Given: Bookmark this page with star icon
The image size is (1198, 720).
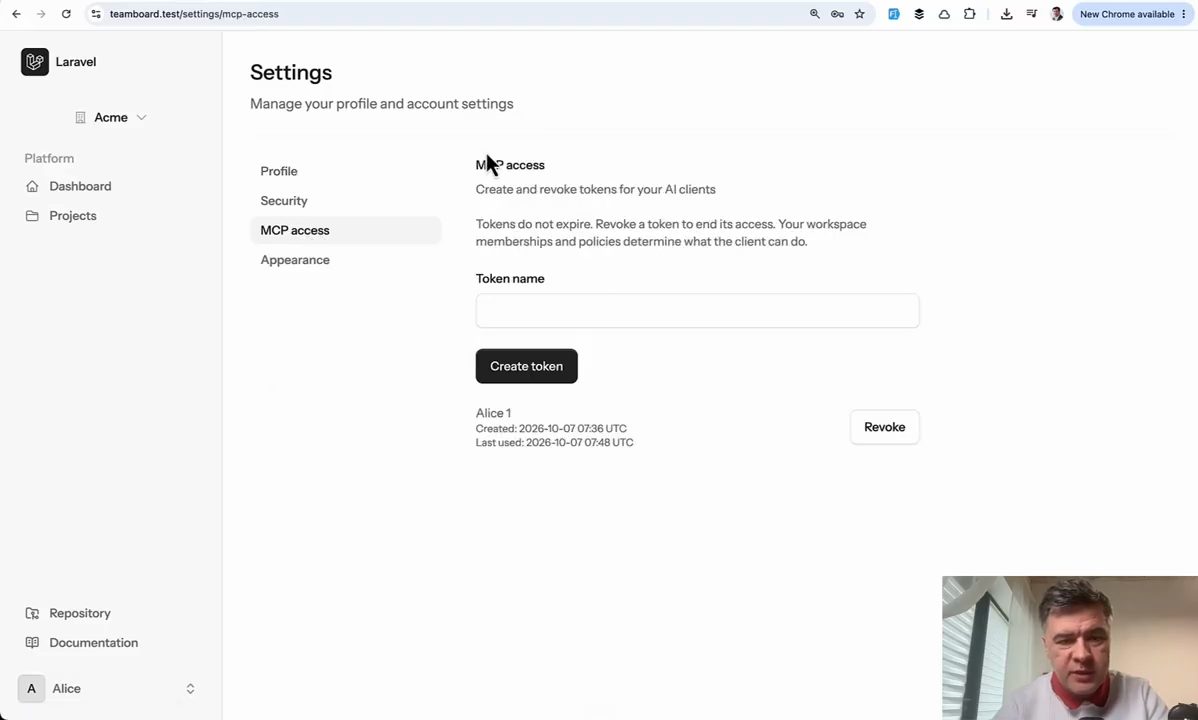Looking at the screenshot, I should tap(860, 14).
